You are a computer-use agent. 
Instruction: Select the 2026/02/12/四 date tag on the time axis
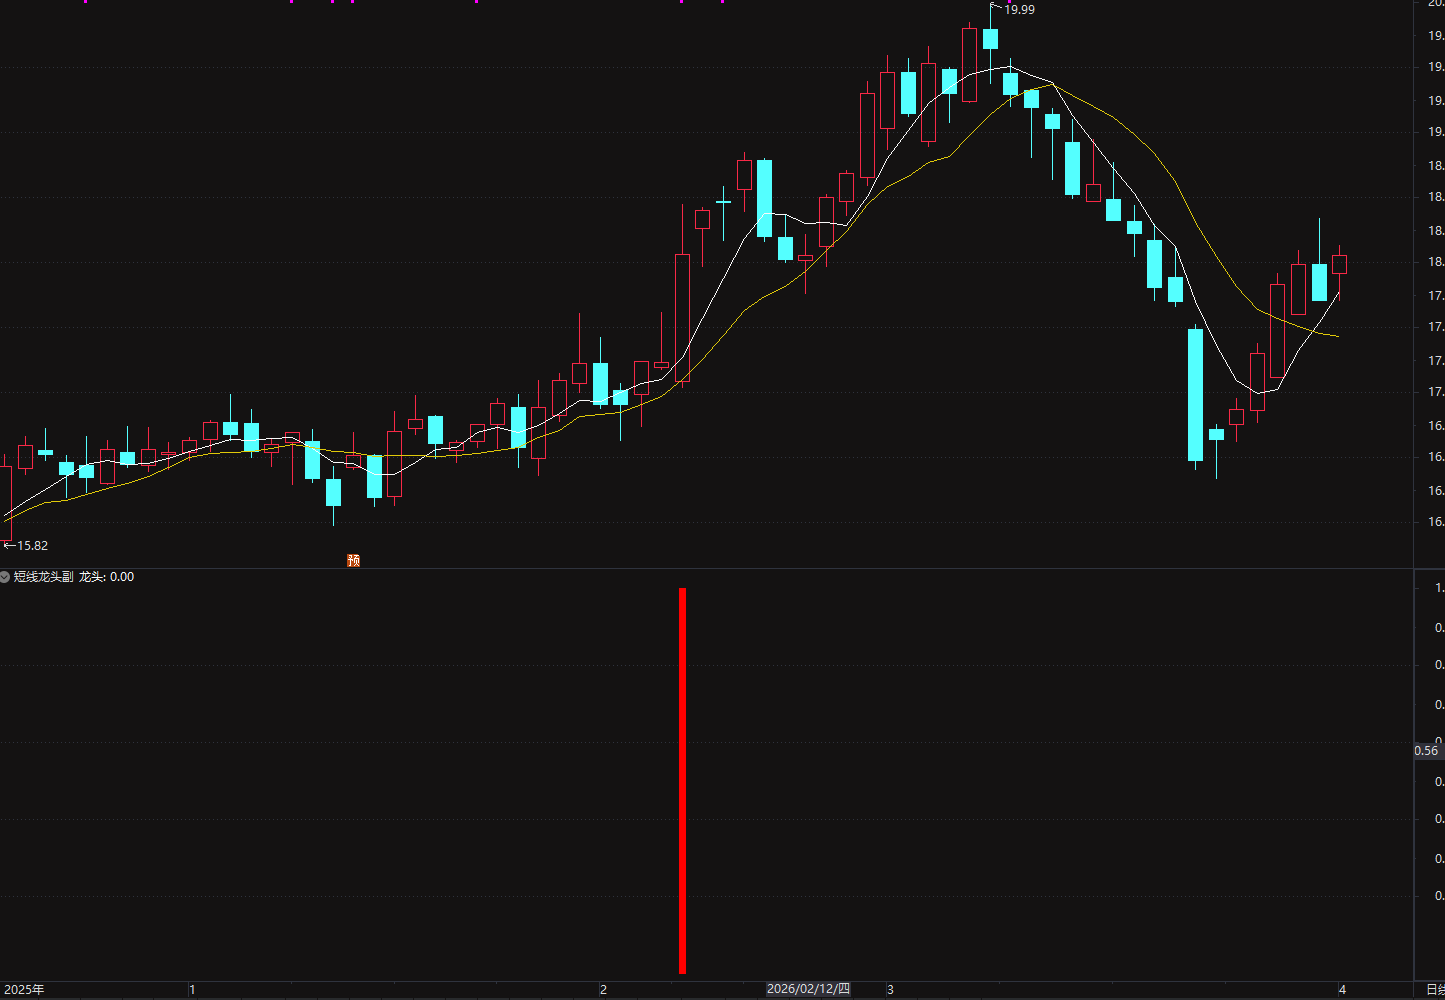tap(808, 989)
